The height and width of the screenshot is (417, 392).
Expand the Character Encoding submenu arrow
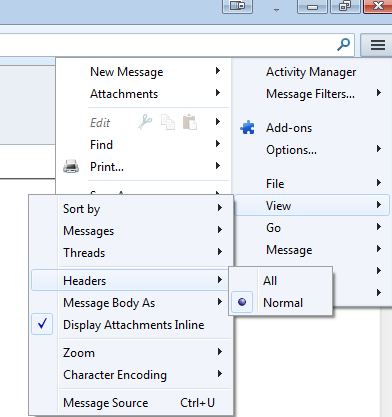(x=220, y=374)
